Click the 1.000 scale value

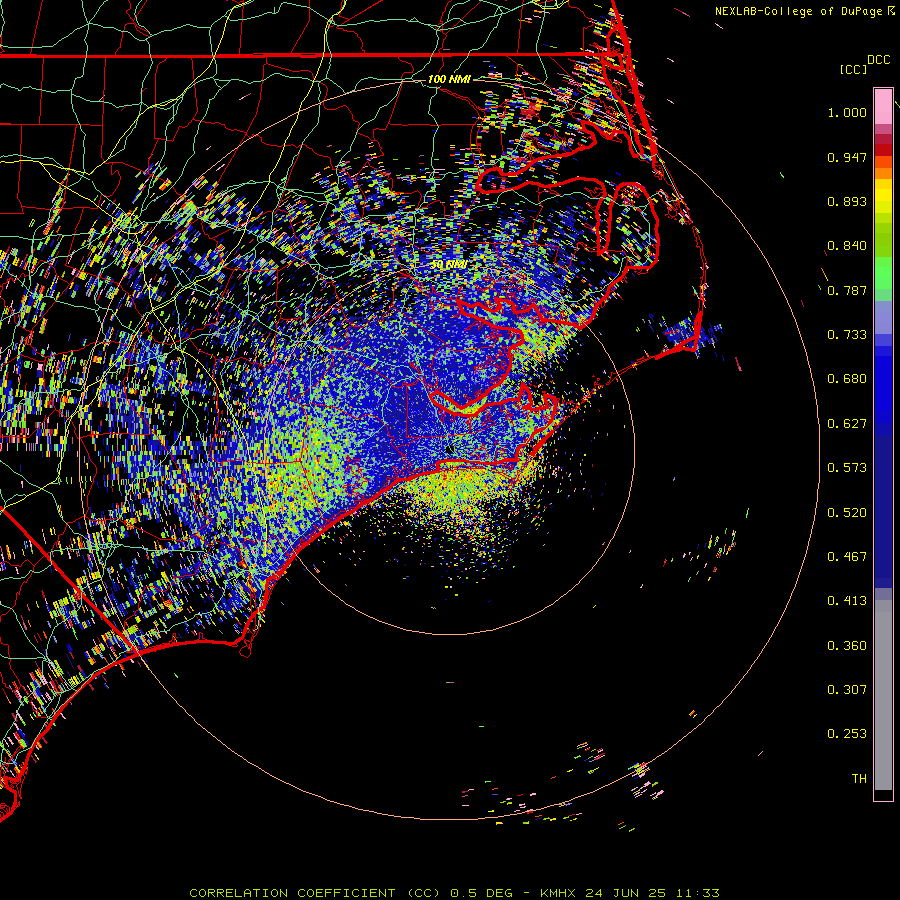[847, 112]
